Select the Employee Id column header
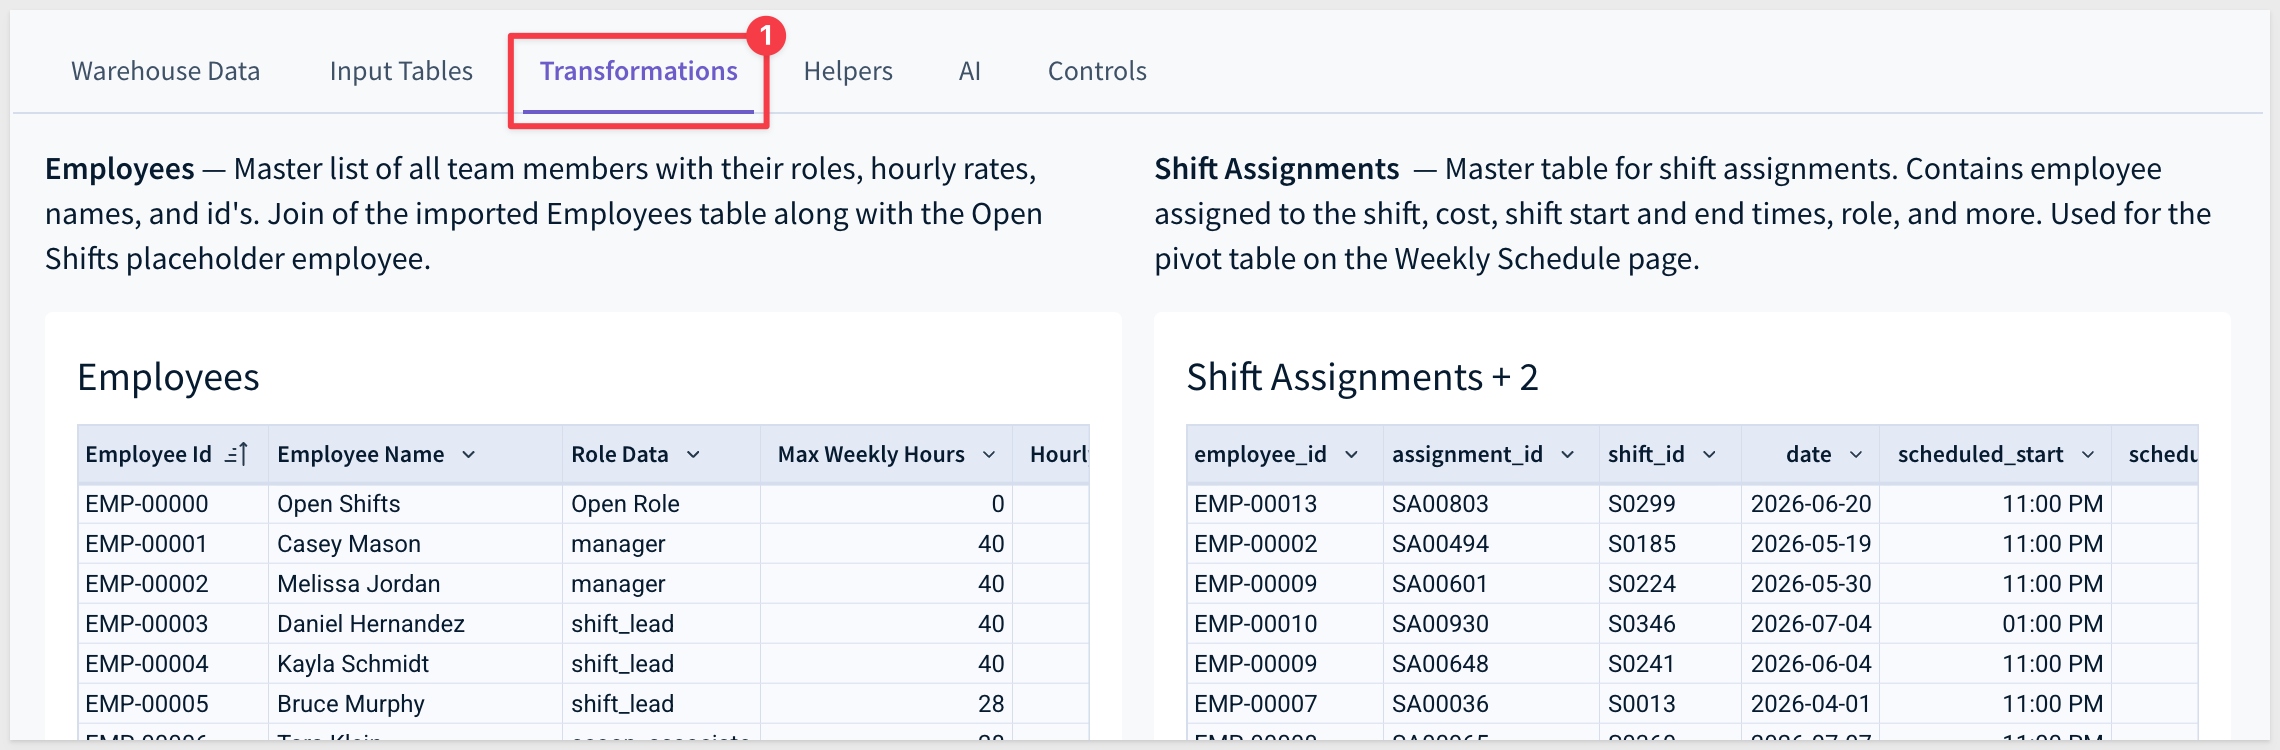 pyautogui.click(x=173, y=454)
